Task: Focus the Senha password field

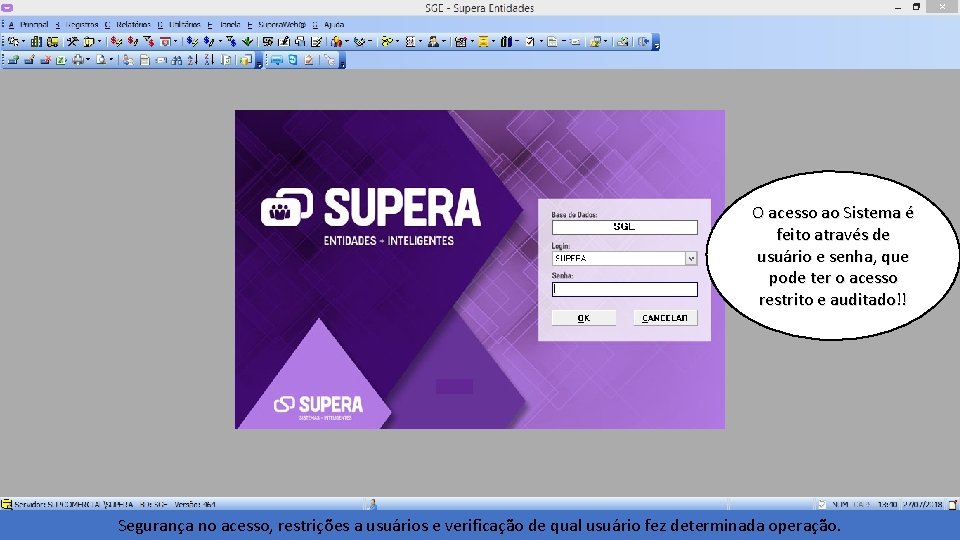Action: 624,289
